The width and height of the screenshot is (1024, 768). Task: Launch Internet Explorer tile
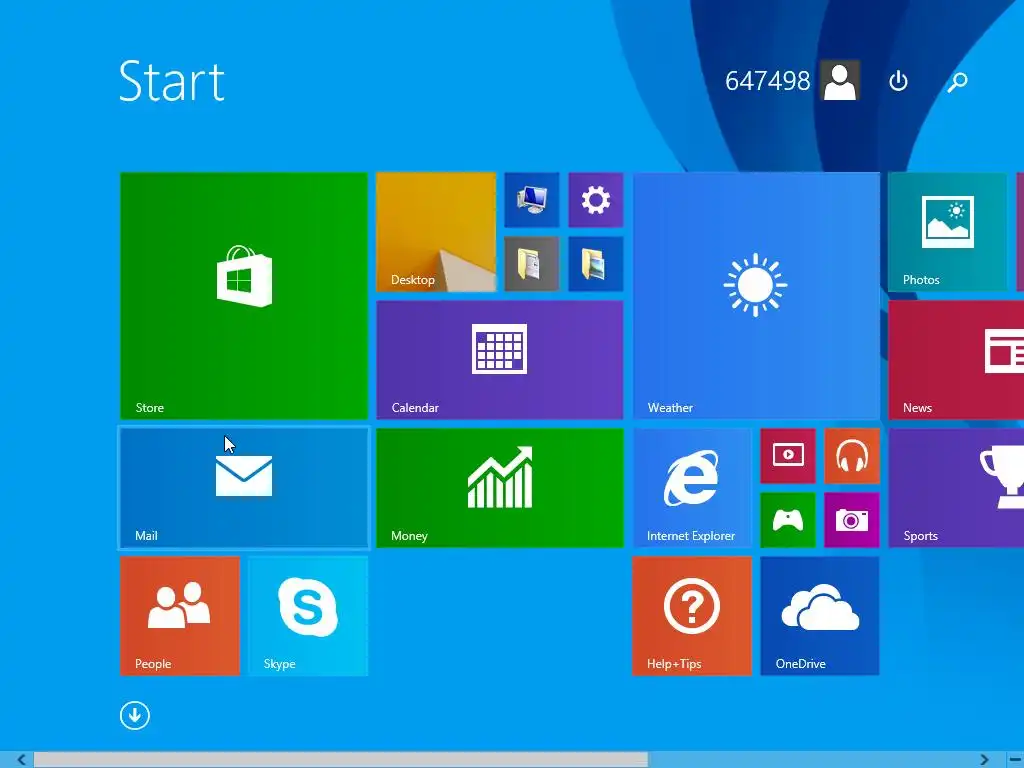(x=692, y=487)
